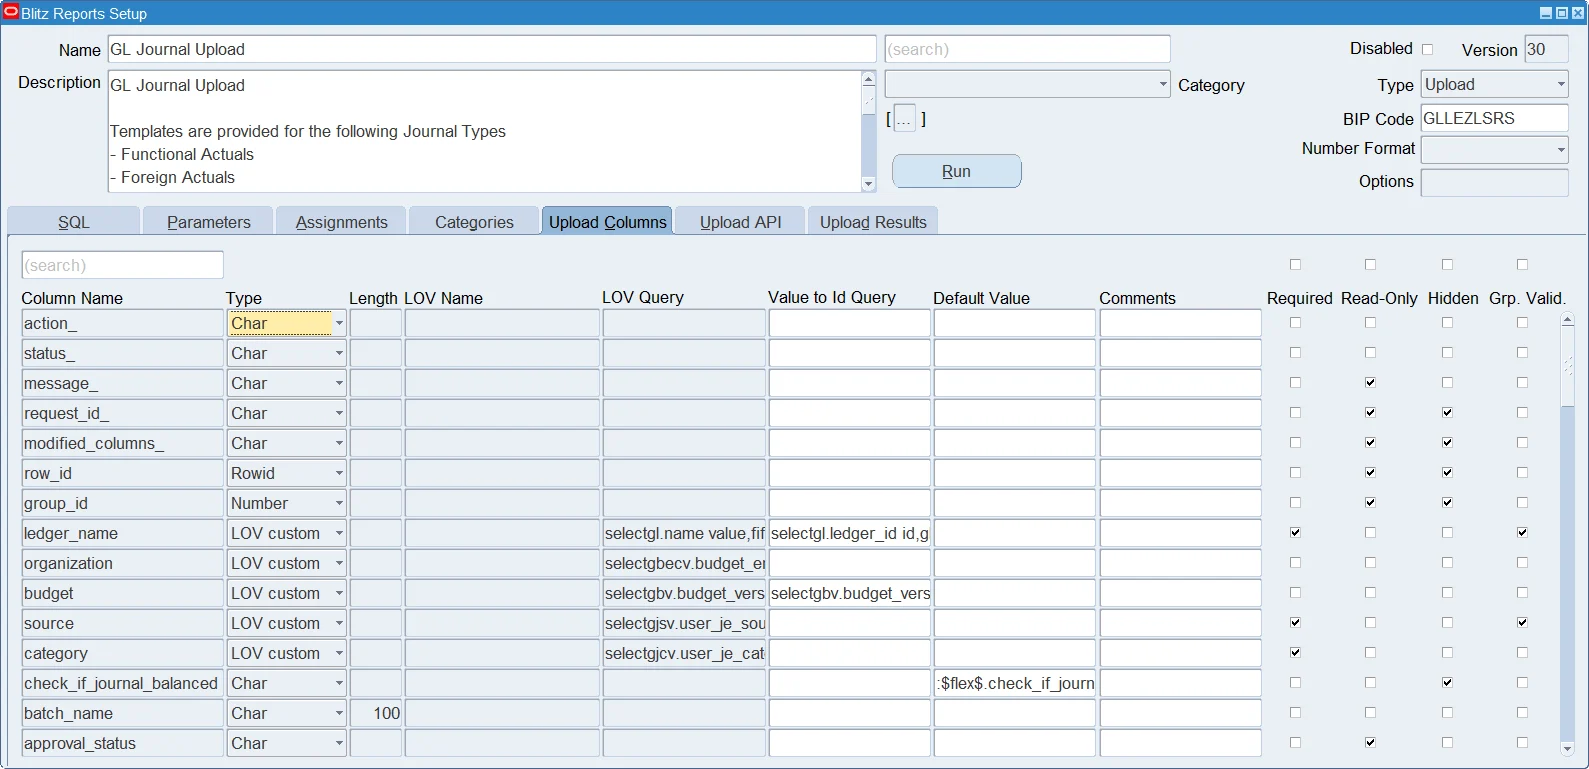Expand the Number Format dropdown
1589x769 pixels.
pos(1494,149)
